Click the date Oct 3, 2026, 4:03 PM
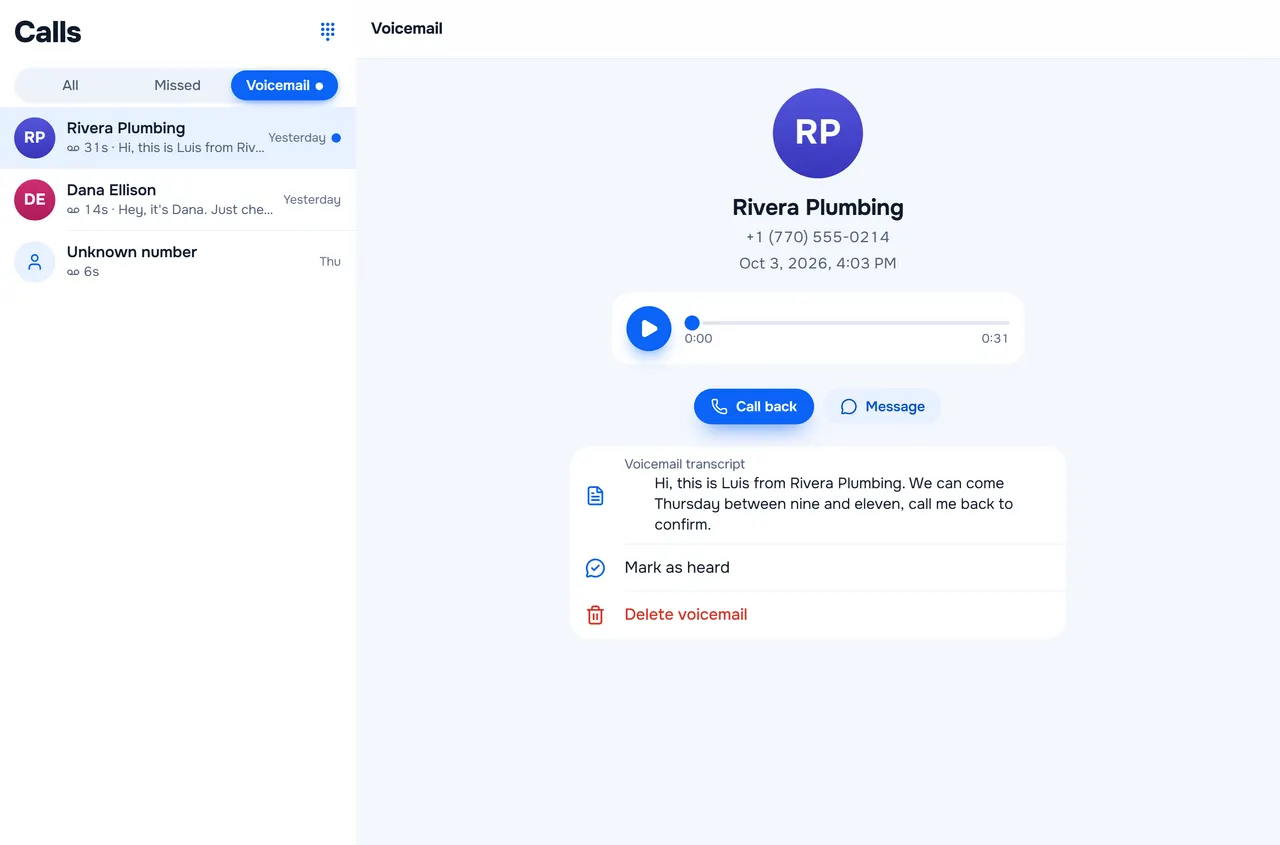 818,263
